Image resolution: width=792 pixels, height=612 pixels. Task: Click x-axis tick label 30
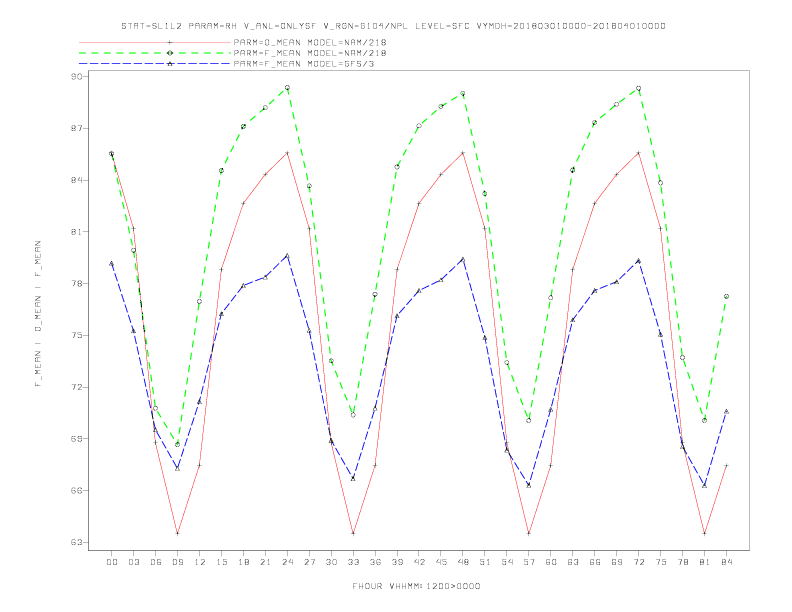click(331, 562)
